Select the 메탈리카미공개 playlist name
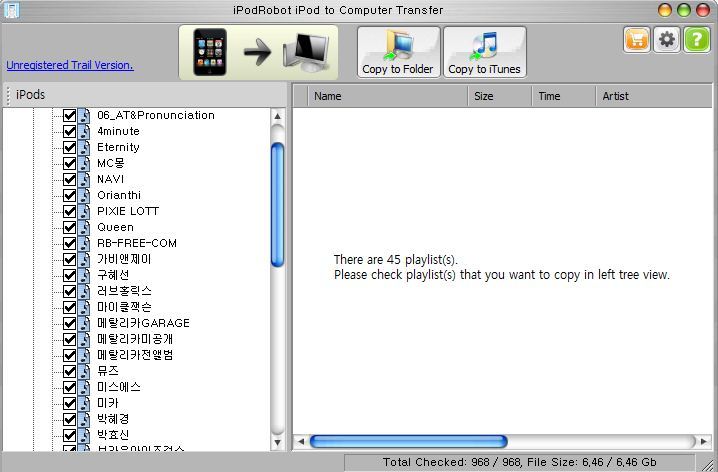The height and width of the screenshot is (472, 718). point(135,339)
